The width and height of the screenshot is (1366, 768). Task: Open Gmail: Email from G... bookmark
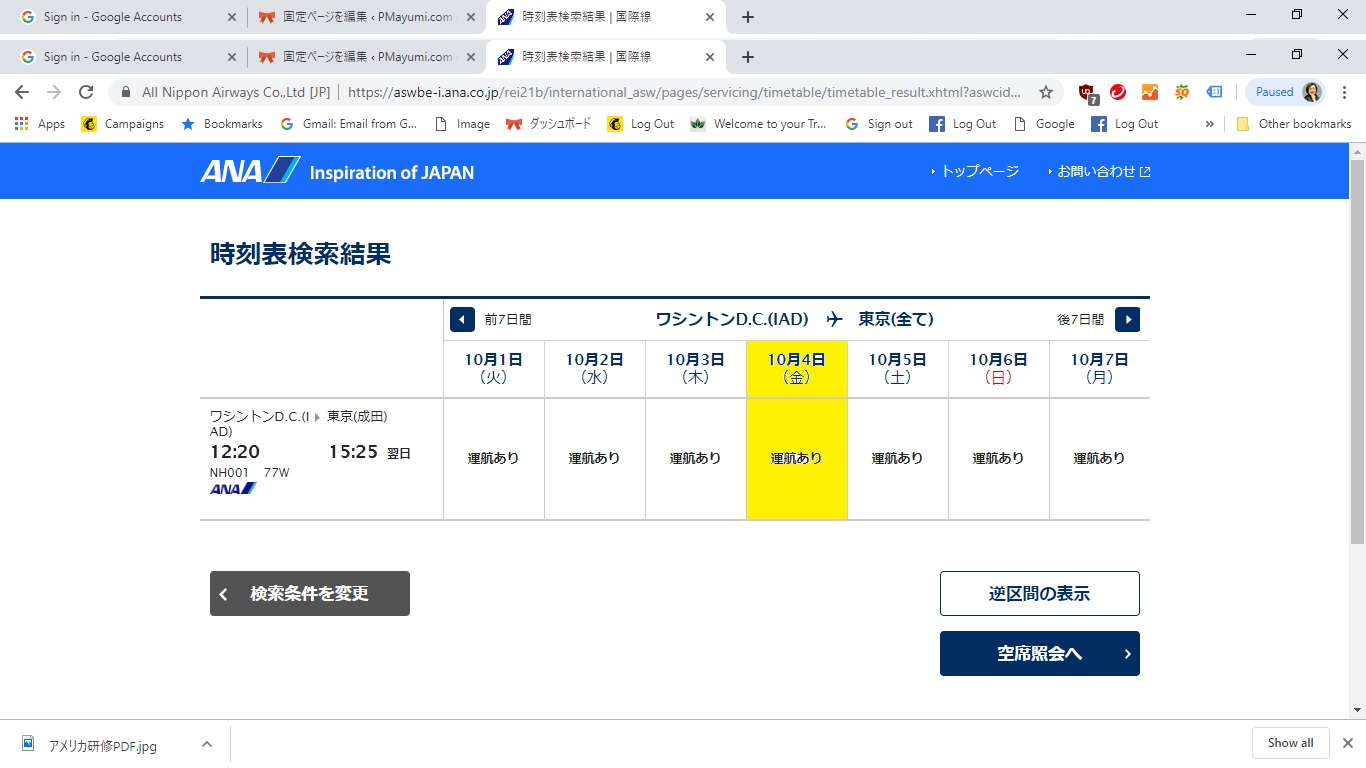coord(347,124)
